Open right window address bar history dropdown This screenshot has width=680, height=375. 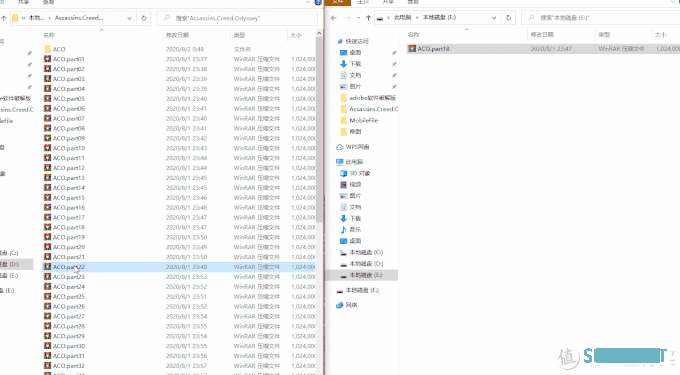tap(494, 18)
